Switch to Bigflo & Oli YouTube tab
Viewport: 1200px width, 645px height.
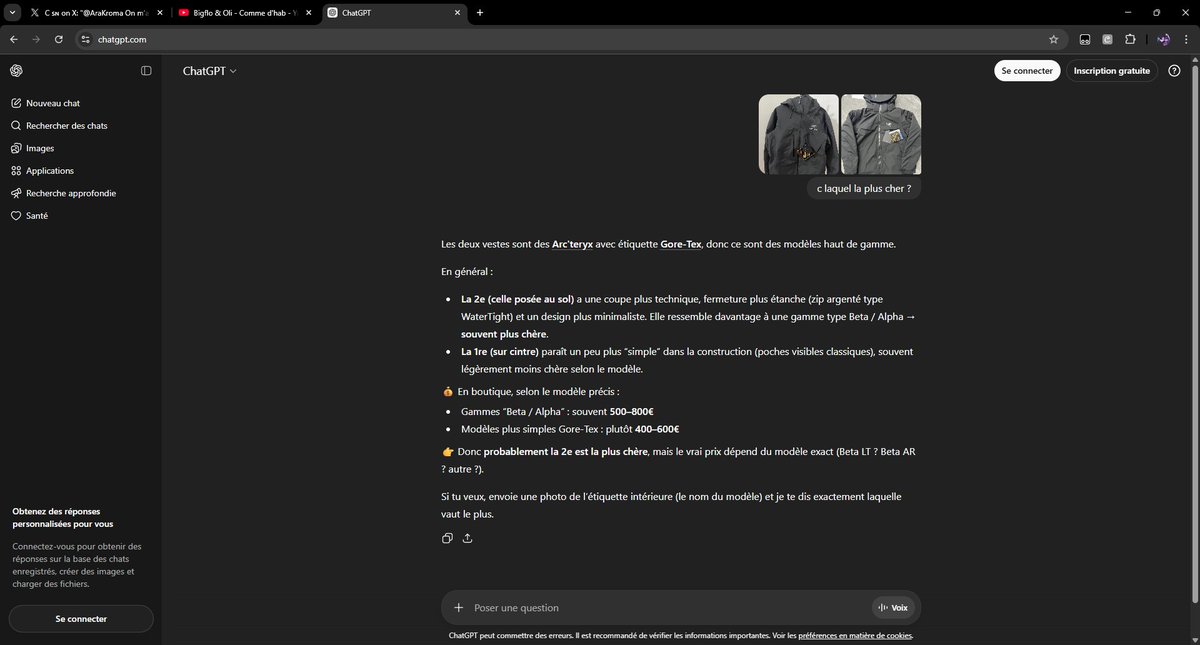(245, 12)
